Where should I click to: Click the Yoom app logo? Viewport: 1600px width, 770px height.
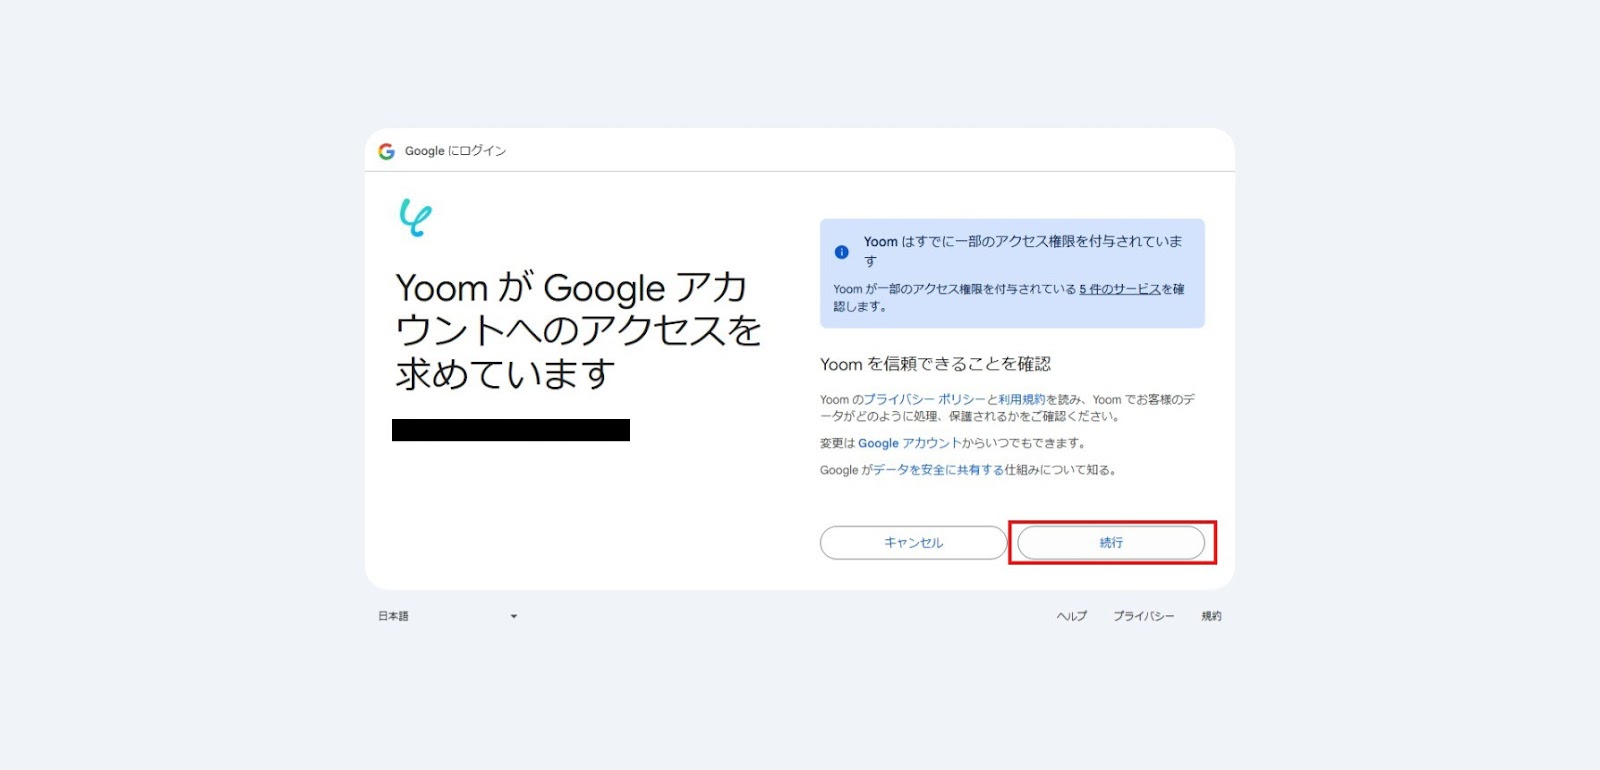click(415, 217)
